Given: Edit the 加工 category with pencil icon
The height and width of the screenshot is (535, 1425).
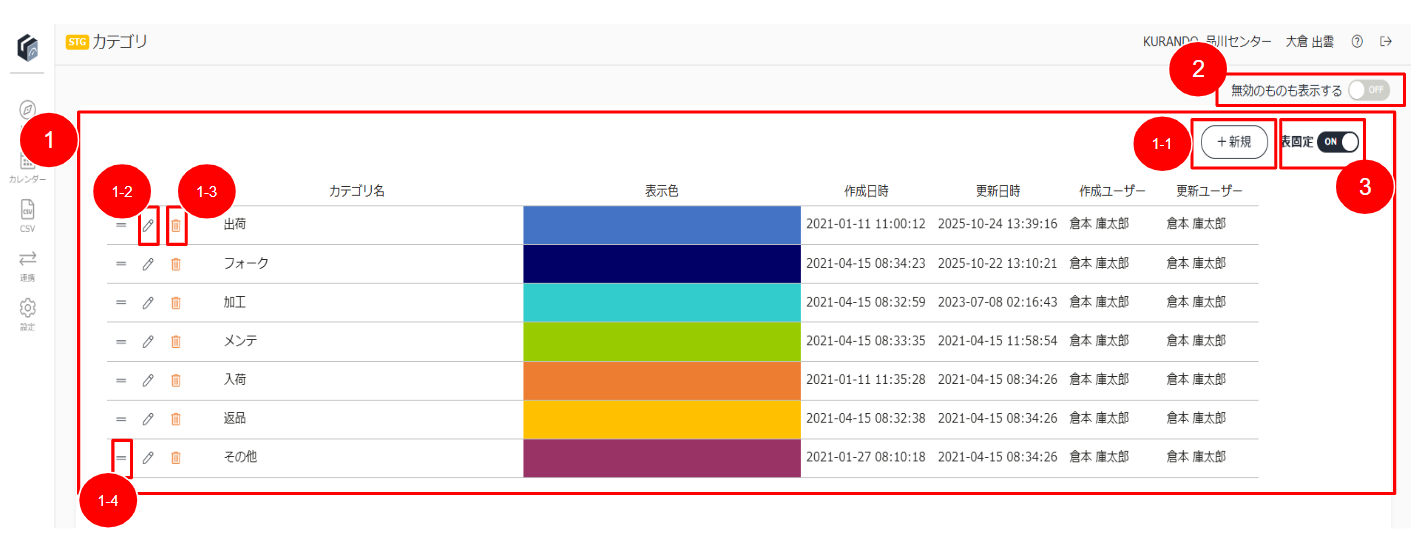Looking at the screenshot, I should (x=148, y=302).
